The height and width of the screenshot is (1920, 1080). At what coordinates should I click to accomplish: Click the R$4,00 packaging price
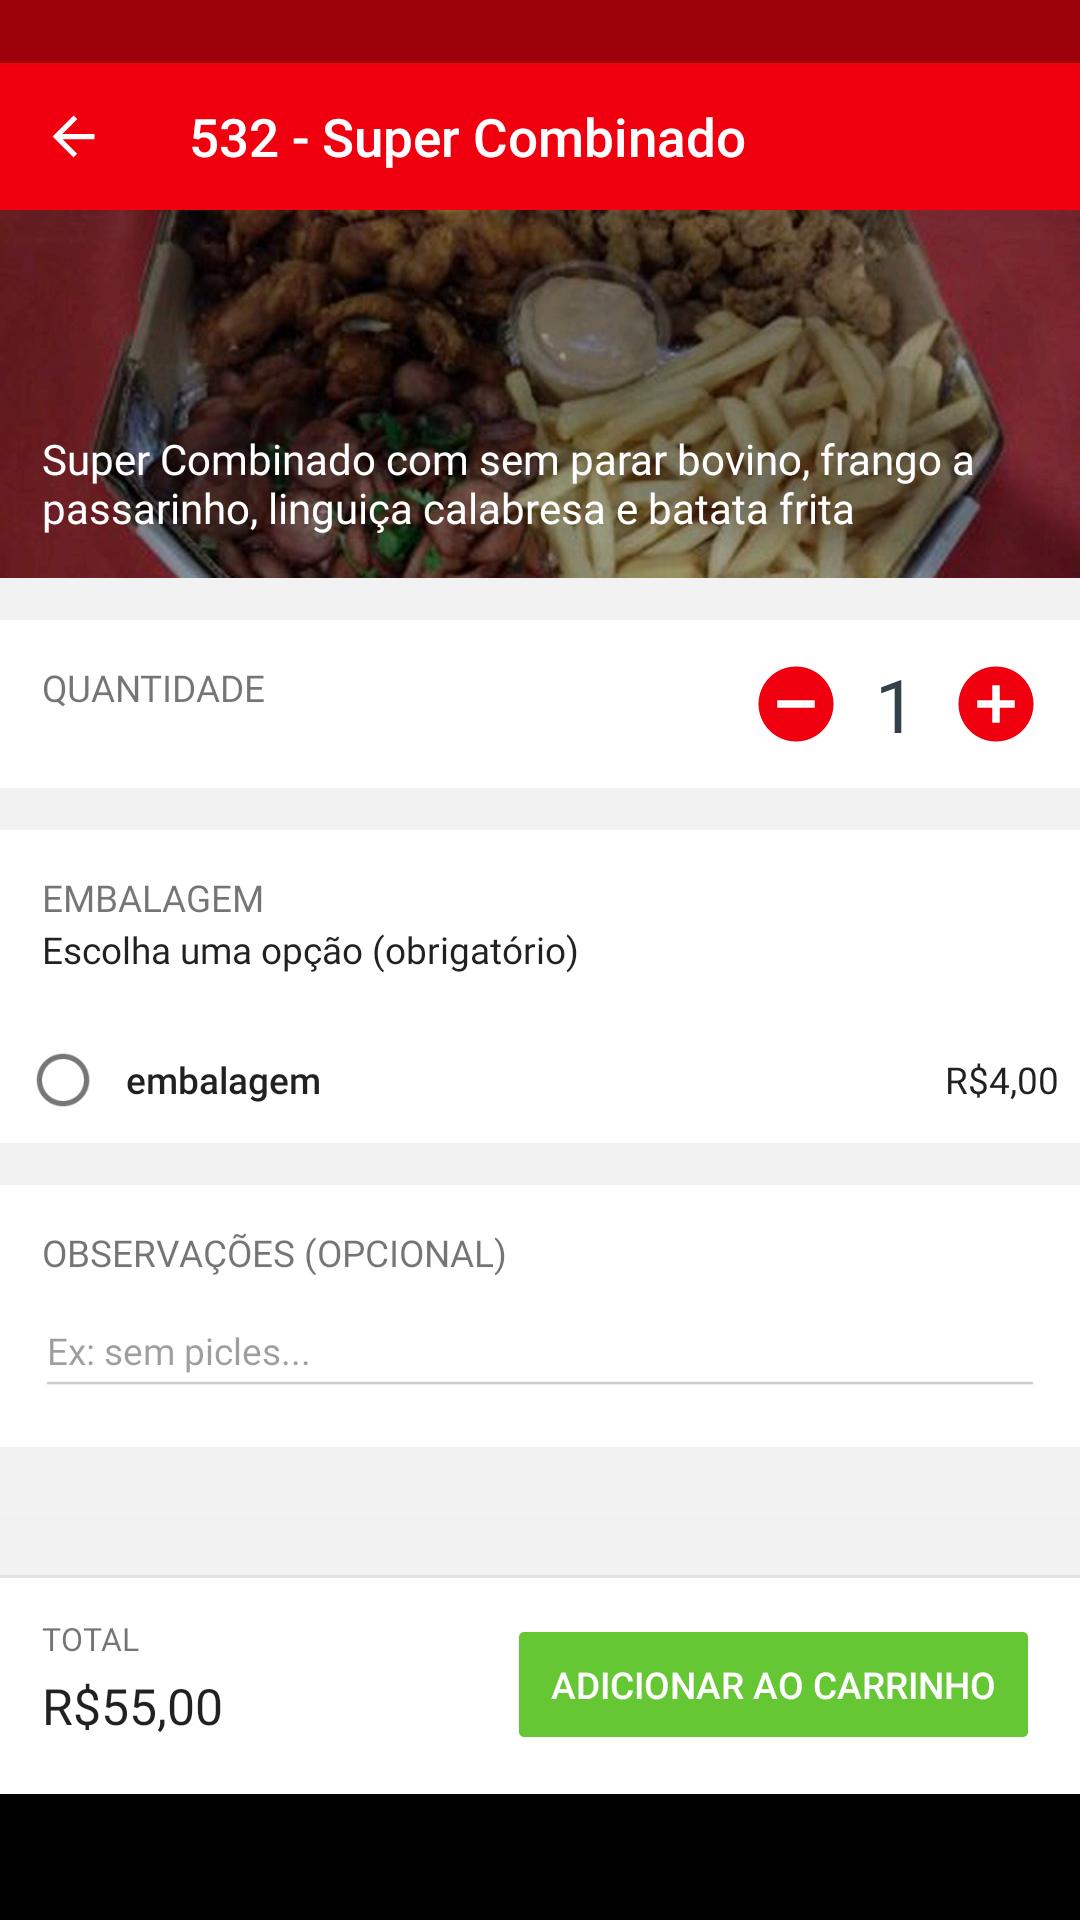point(1001,1081)
